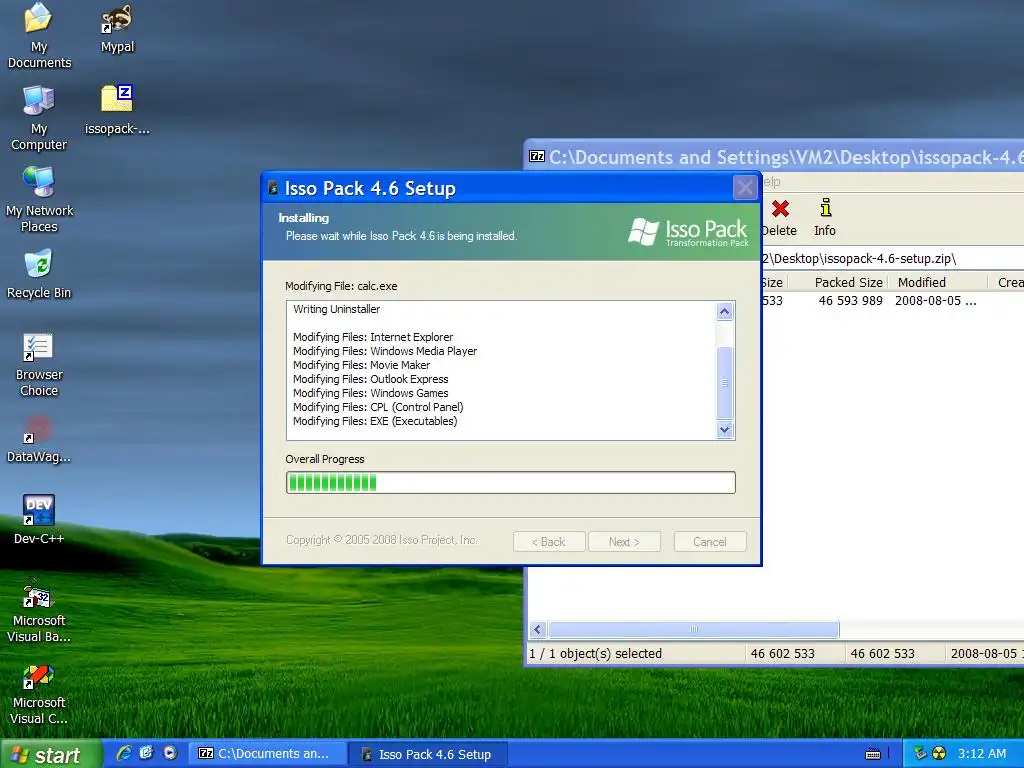This screenshot has width=1024, height=768.
Task: Click 'Modifying Files: CPL (Control Panel)' log line
Action: pyautogui.click(x=378, y=407)
